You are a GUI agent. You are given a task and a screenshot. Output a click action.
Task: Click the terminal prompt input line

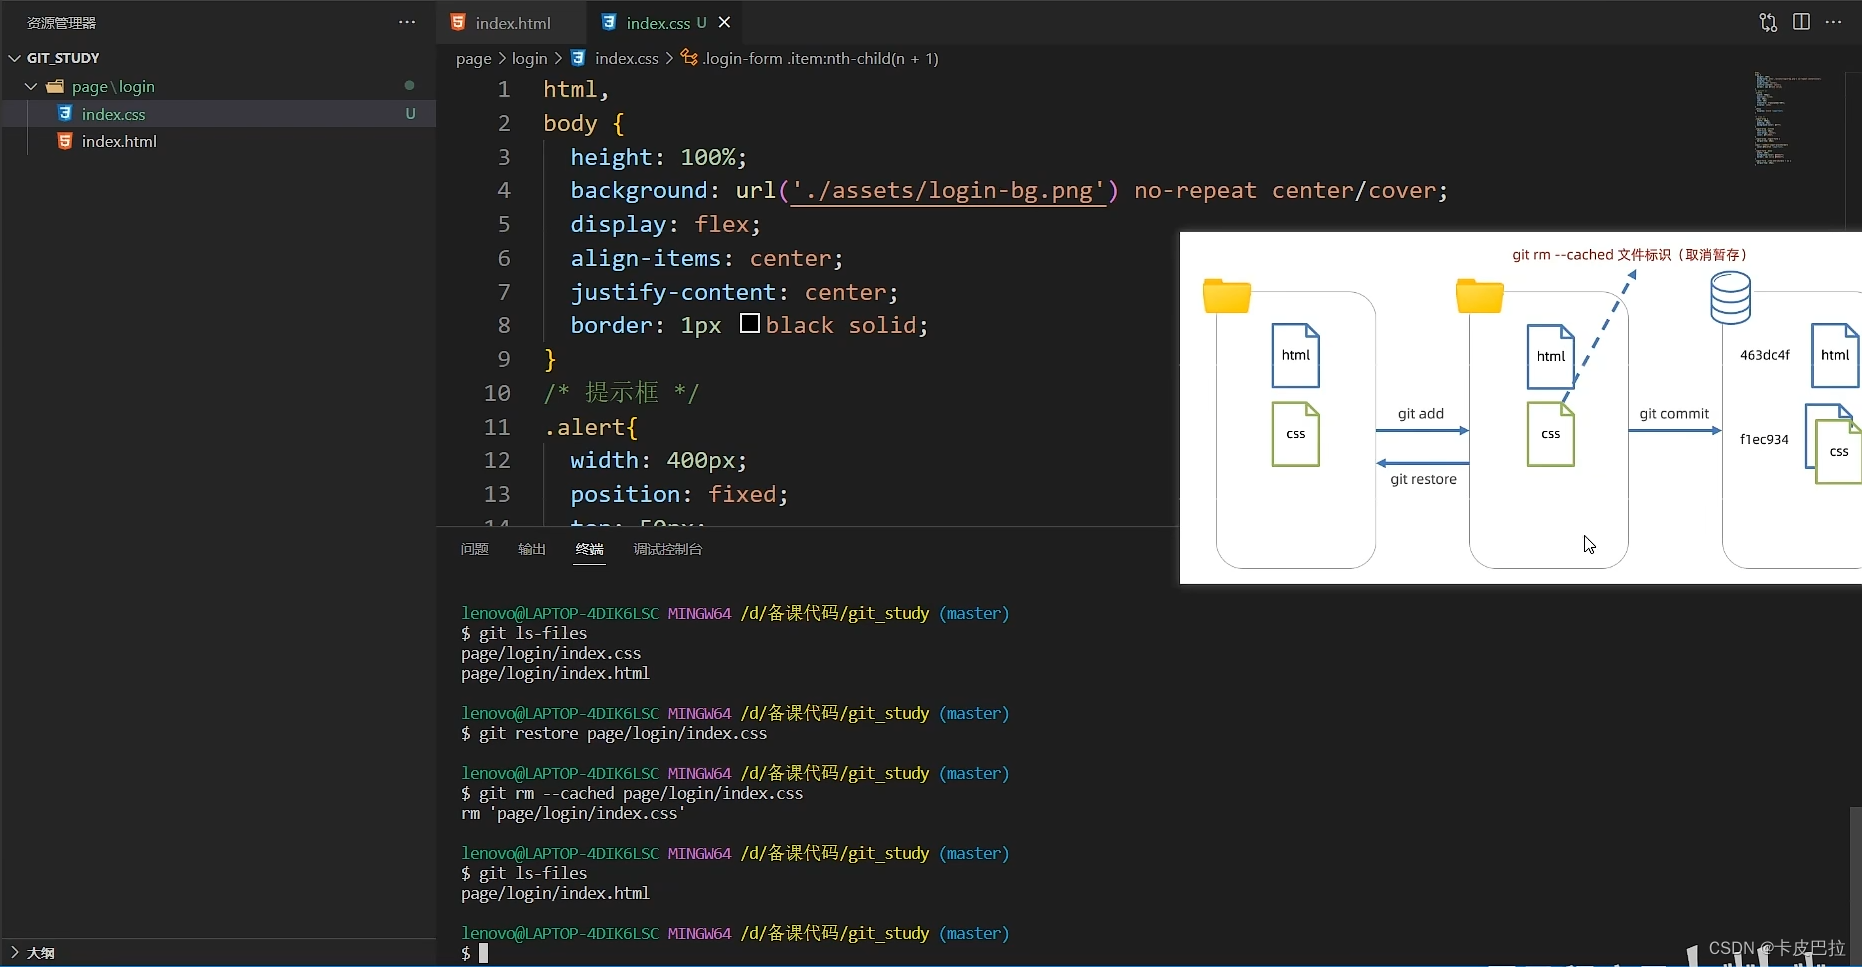(x=484, y=953)
